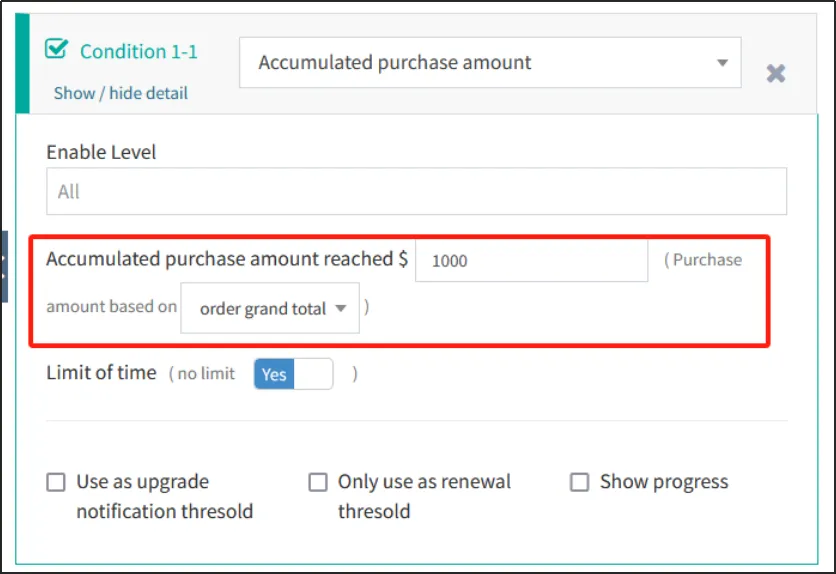The width and height of the screenshot is (836, 574).
Task: Click the white off-side of the Yes switch
Action: pyautogui.click(x=312, y=374)
